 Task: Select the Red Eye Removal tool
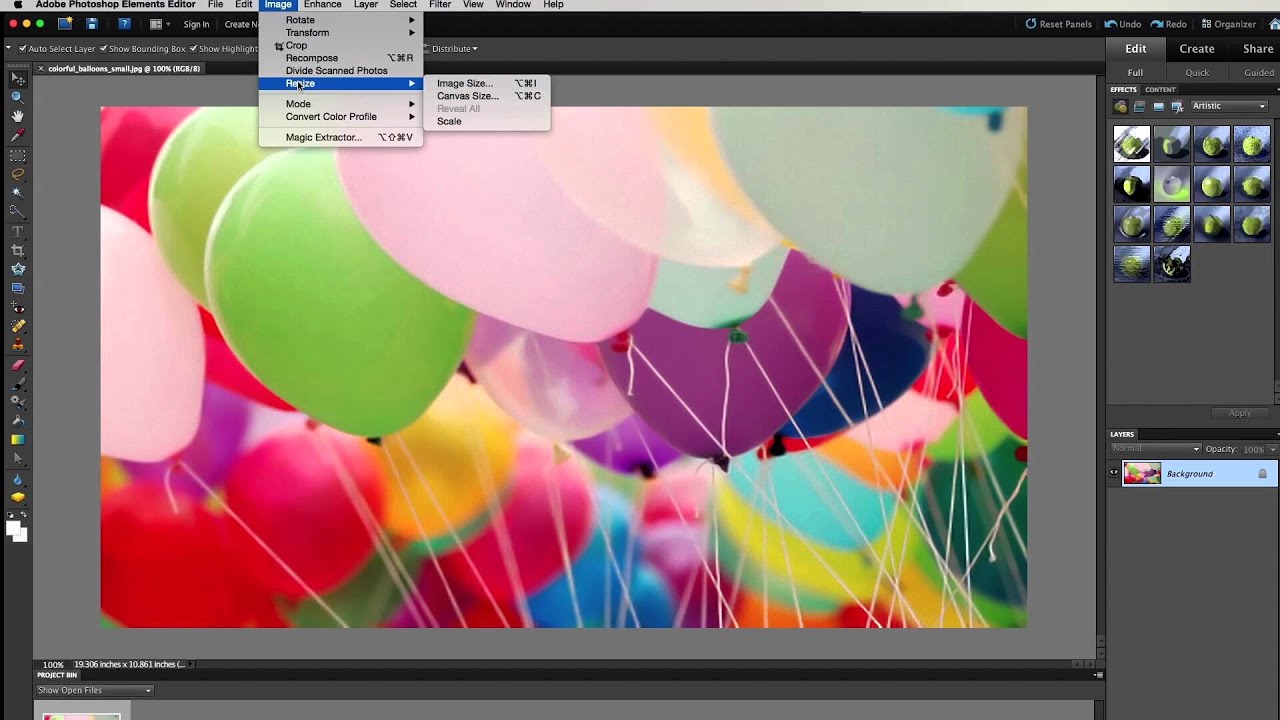pos(18,308)
